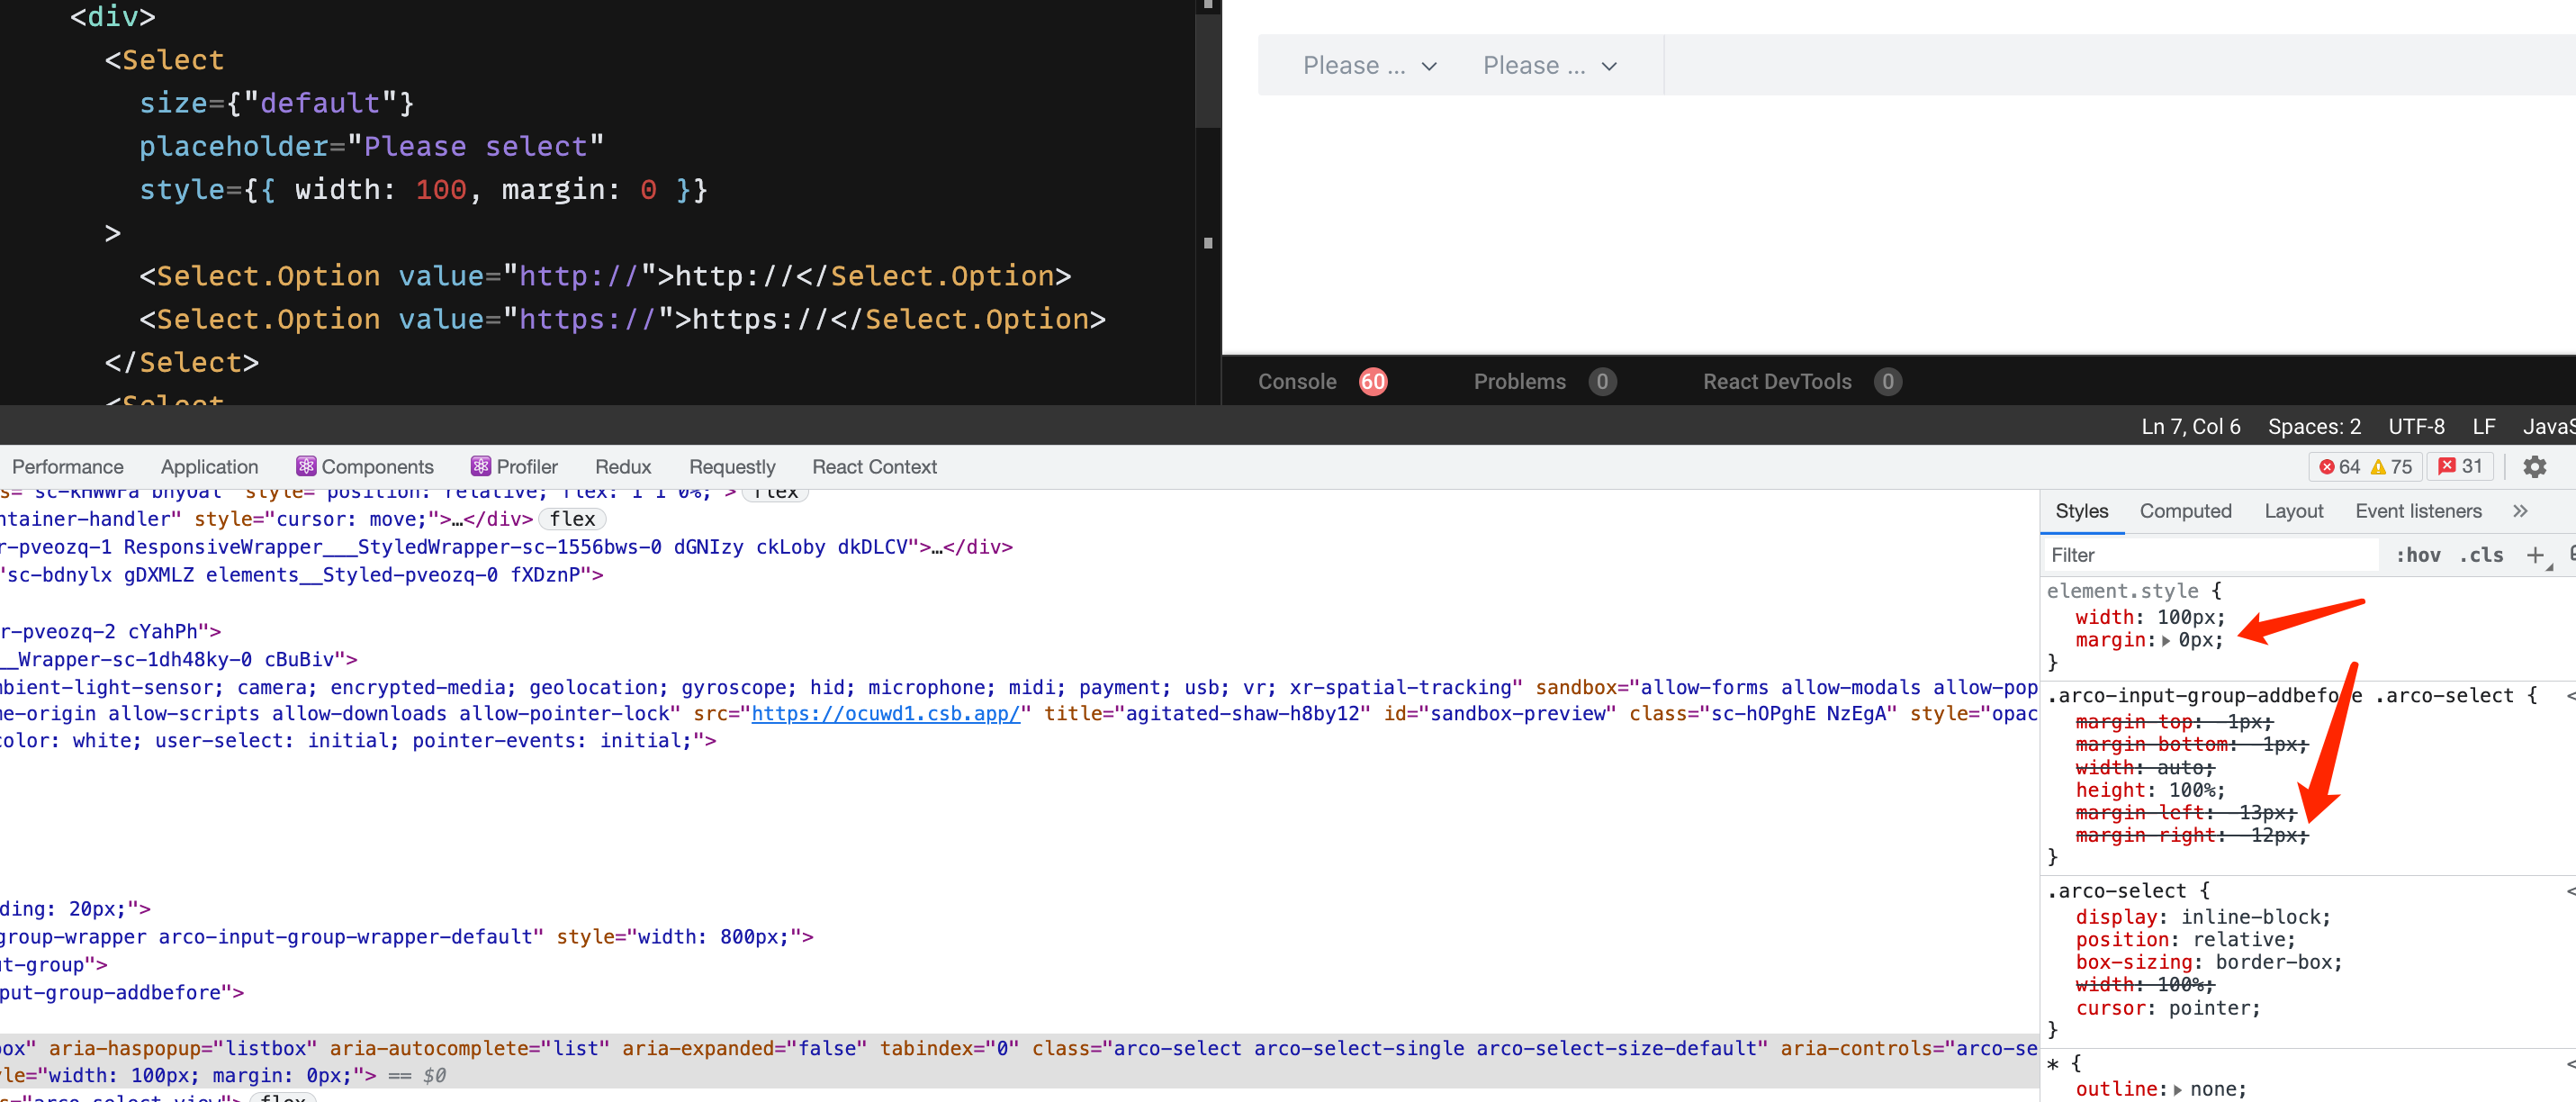The image size is (2576, 1102).
Task: Click the 64 errors counter icon
Action: (x=2327, y=467)
